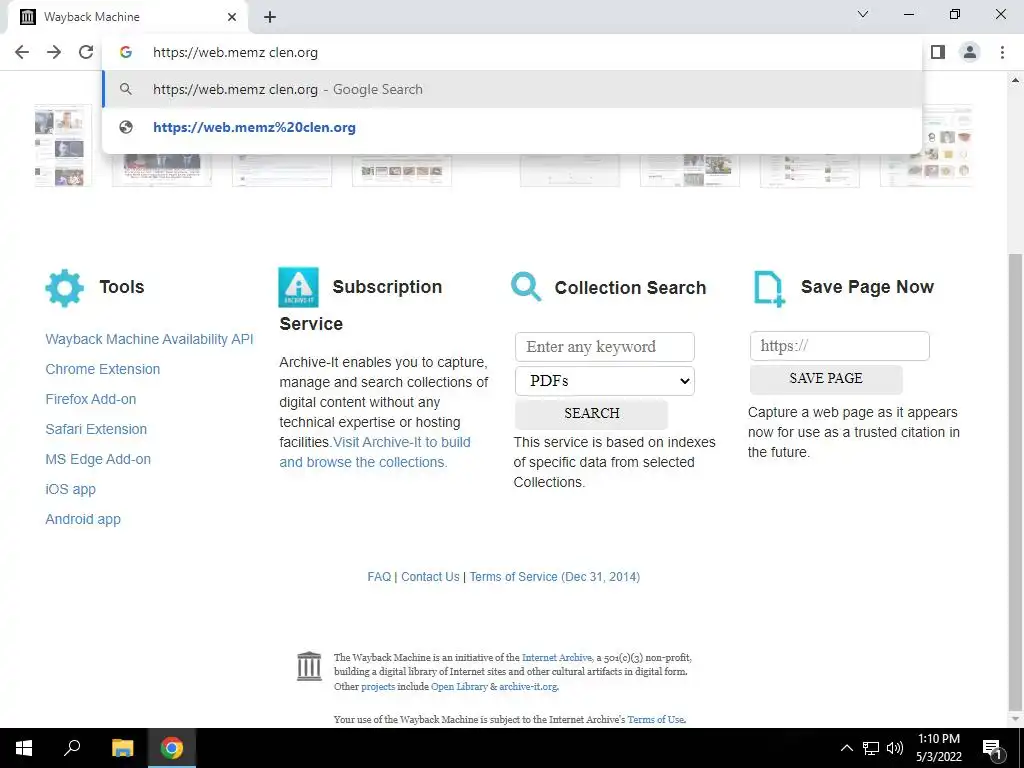
Task: Toggle the browser side panel
Action: [938, 52]
